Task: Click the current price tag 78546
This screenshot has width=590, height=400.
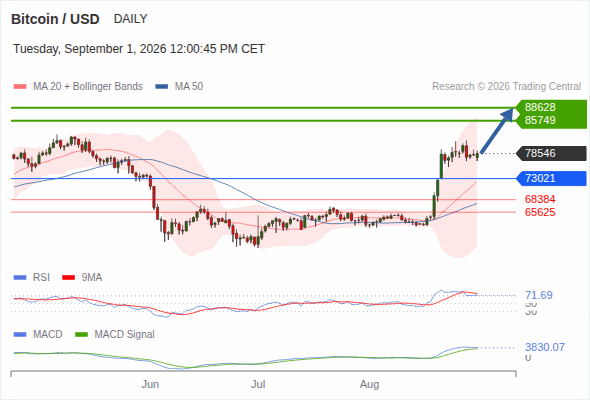Action: pyautogui.click(x=552, y=153)
